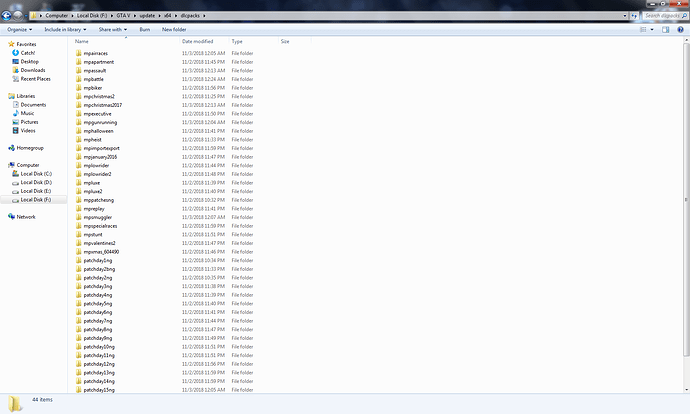Open the help question-mark icon
The image size is (690, 414).
point(680,29)
